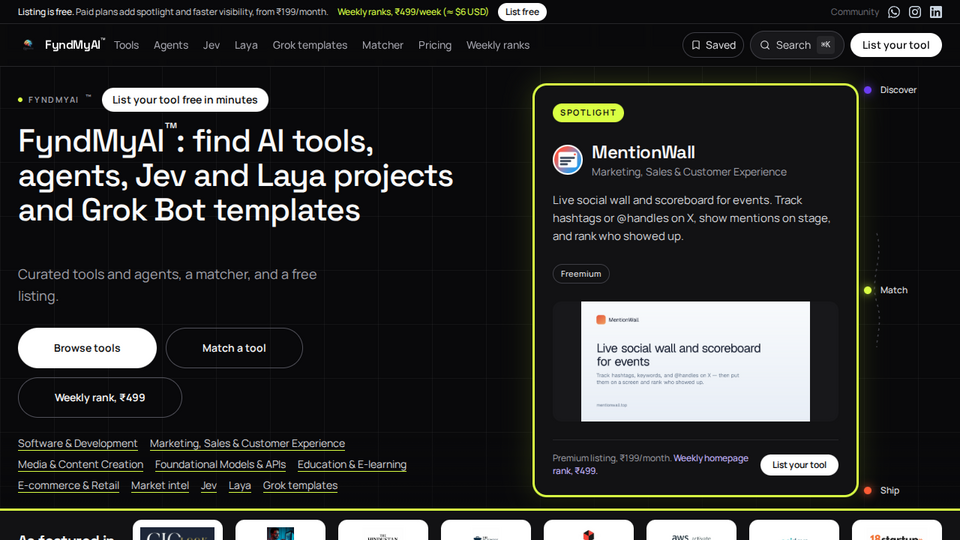This screenshot has height=540, width=960.
Task: Open Education & E-learning link
Action: 352,465
